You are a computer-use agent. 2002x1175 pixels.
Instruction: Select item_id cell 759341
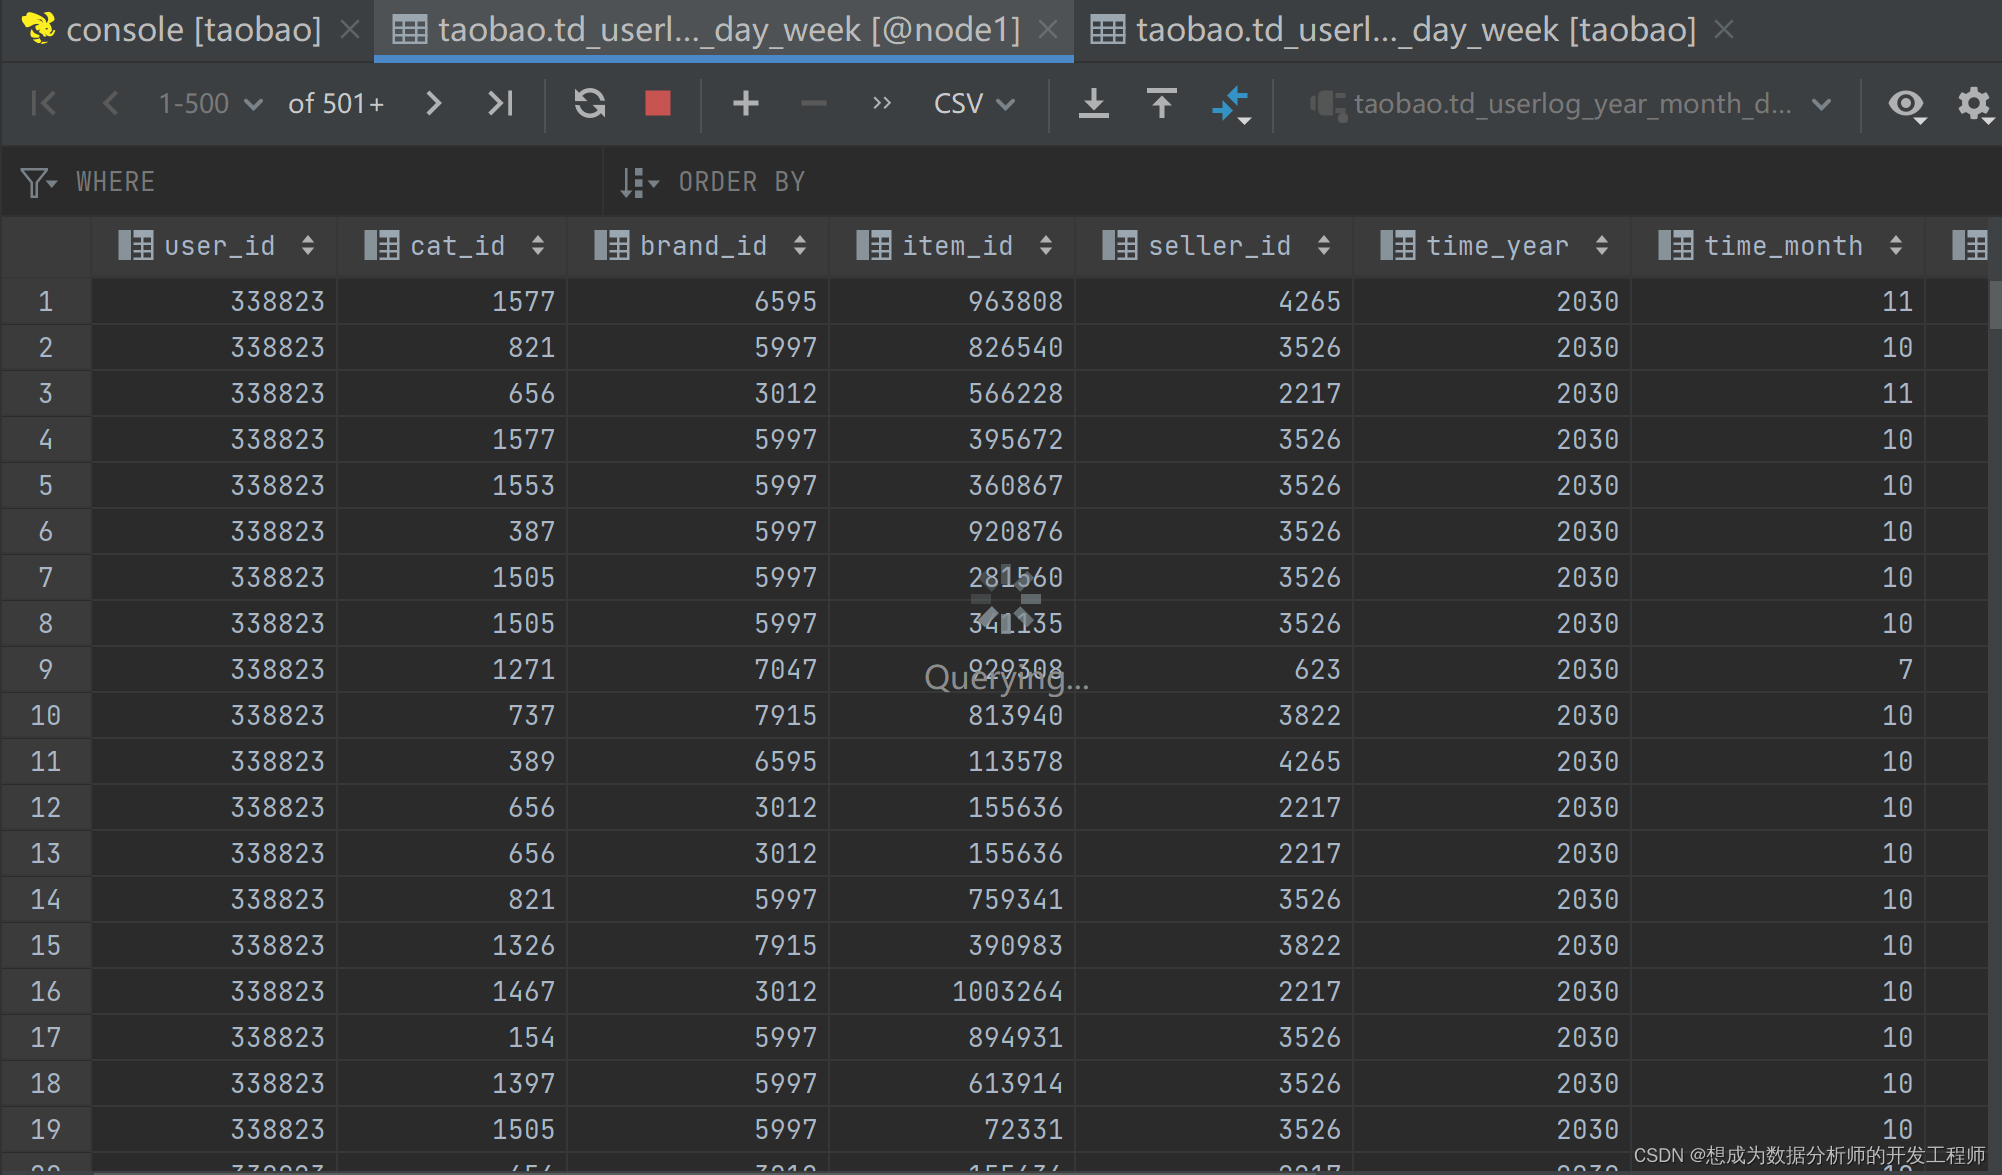pyautogui.click(x=953, y=899)
